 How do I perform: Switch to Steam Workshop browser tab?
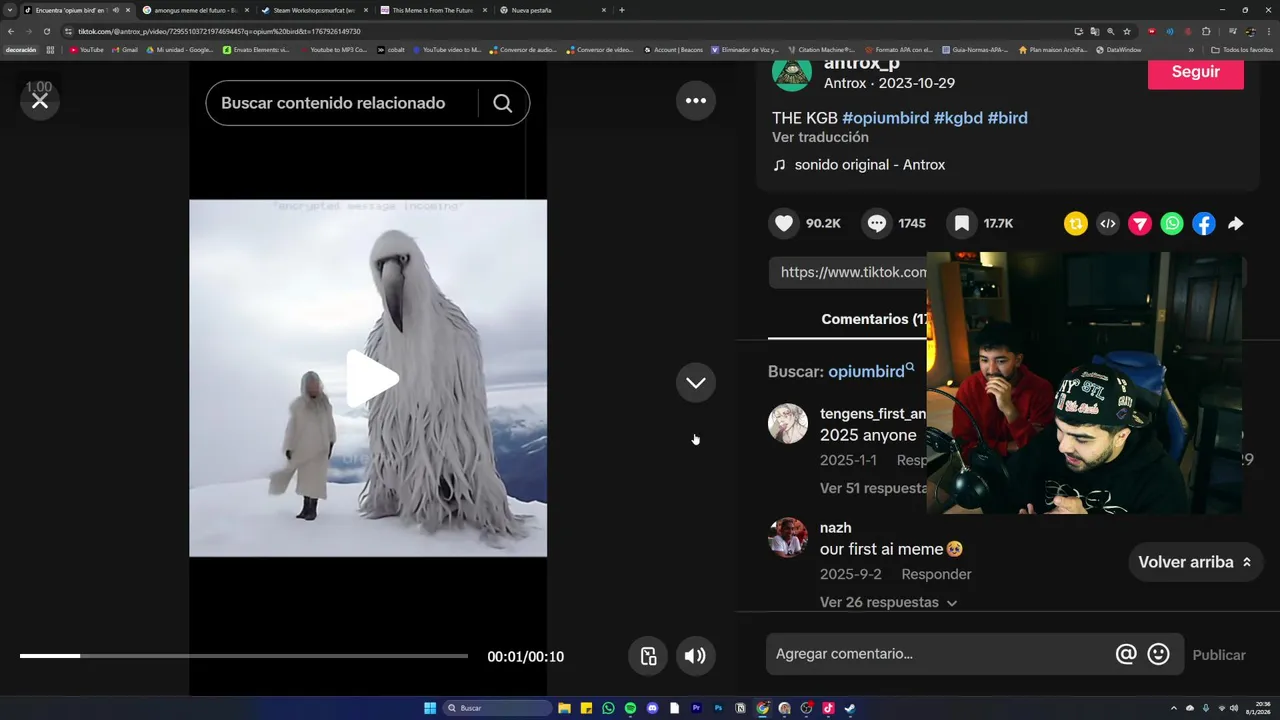[315, 10]
